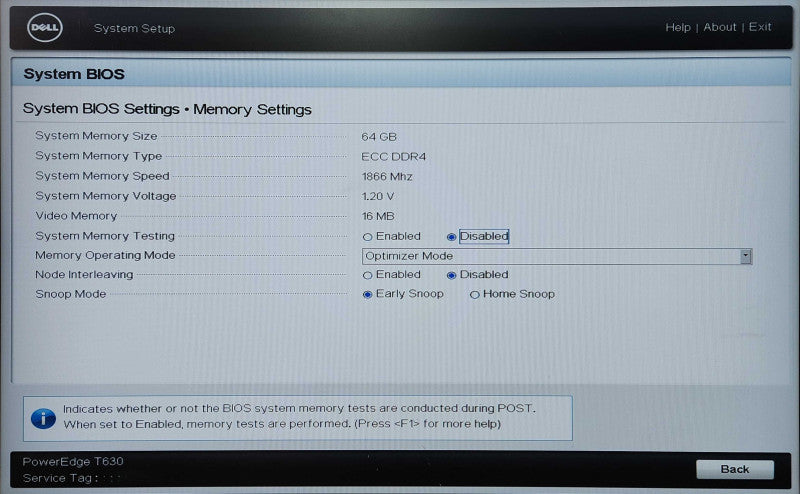This screenshot has width=800, height=494.
Task: Click the Service Tag text
Action: click(60, 478)
